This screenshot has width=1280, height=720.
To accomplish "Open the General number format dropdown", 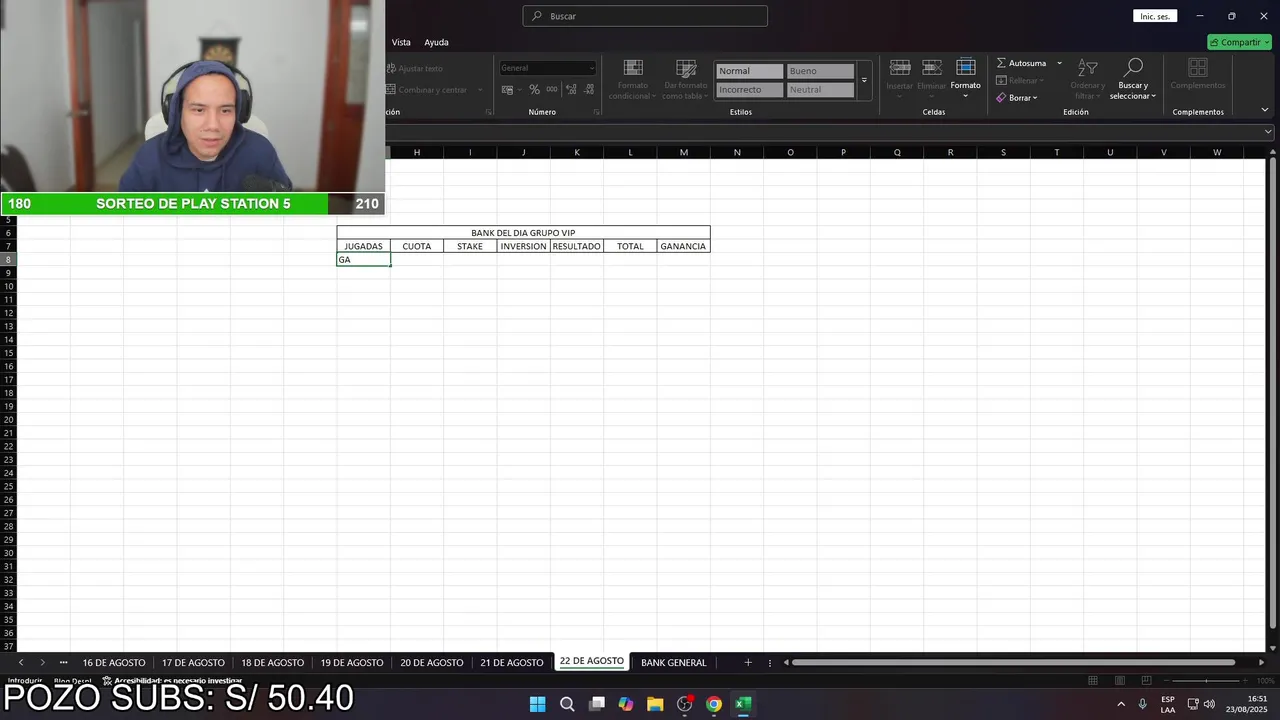I will [547, 68].
